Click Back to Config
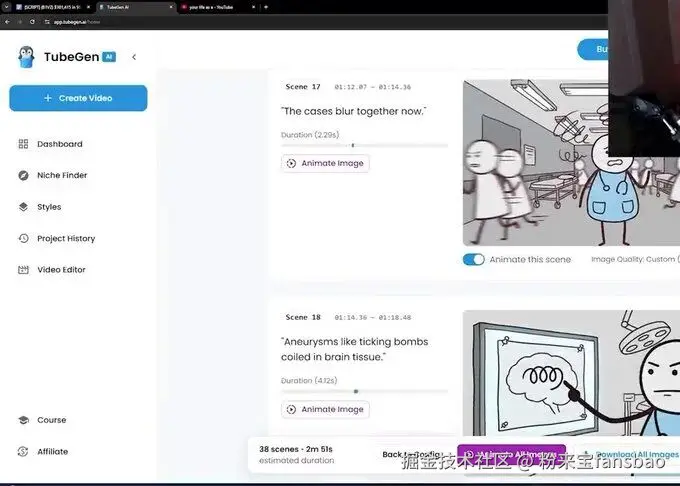 412,454
